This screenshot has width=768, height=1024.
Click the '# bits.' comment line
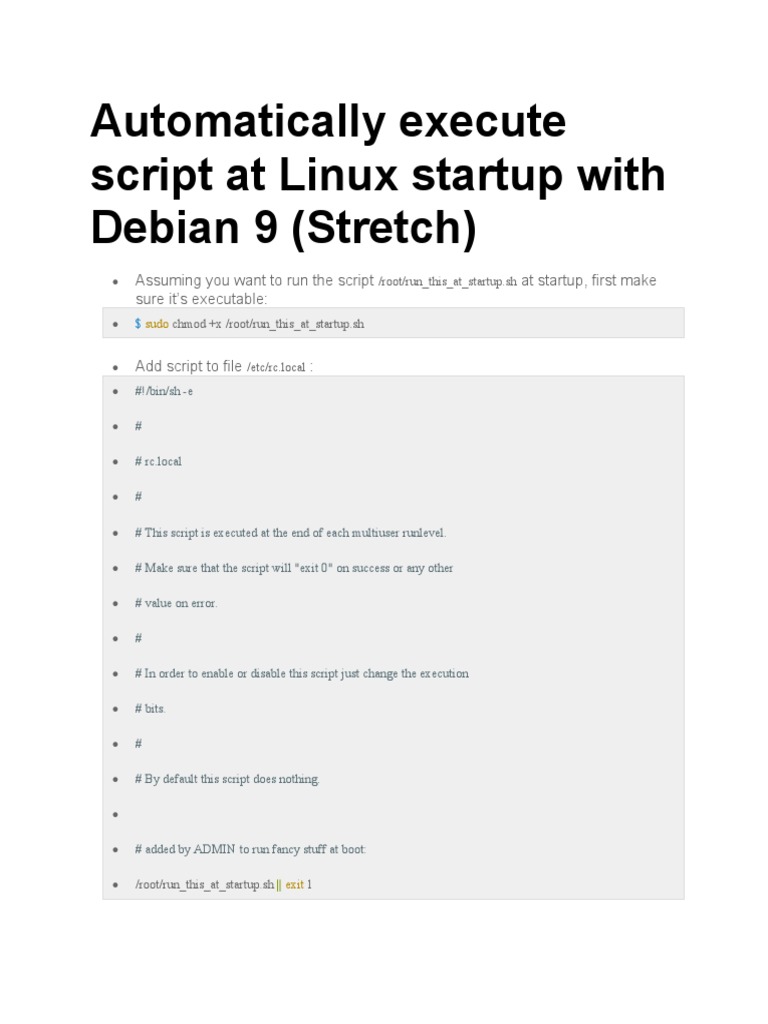[150, 709]
